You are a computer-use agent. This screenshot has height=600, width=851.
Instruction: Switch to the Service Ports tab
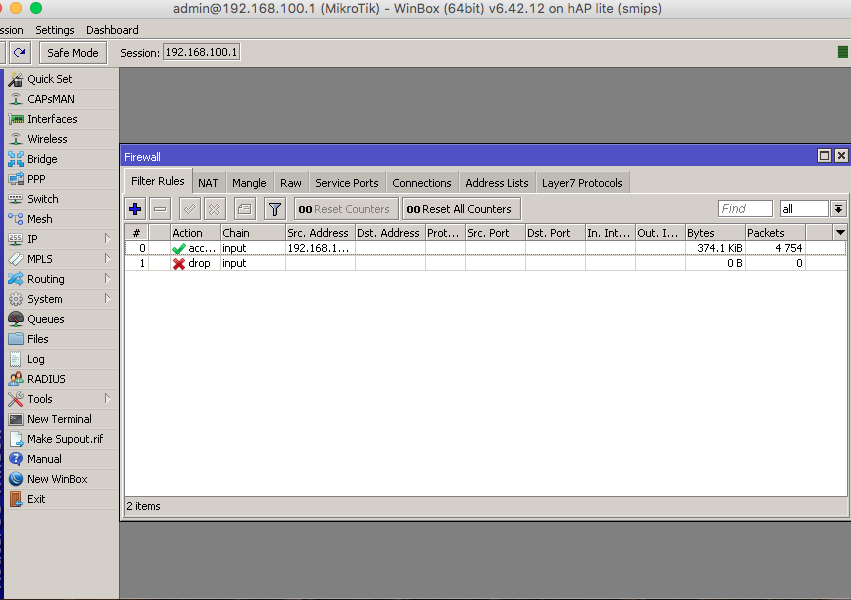point(347,183)
